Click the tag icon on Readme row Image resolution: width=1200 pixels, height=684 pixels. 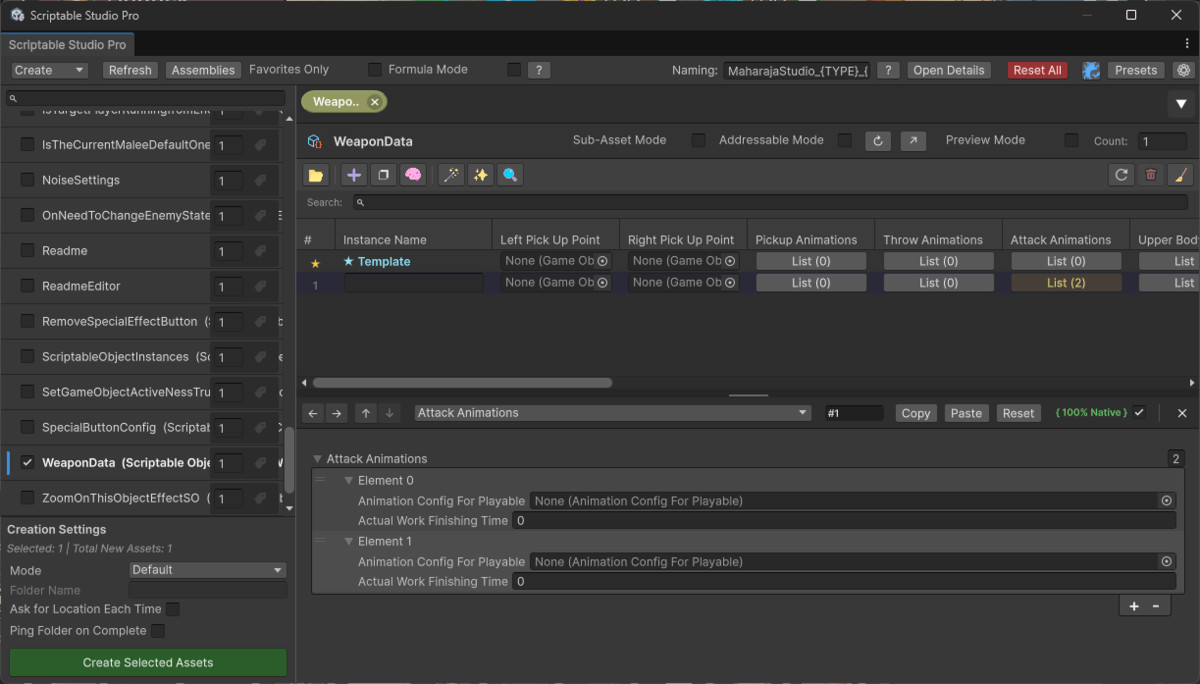[x=260, y=251]
